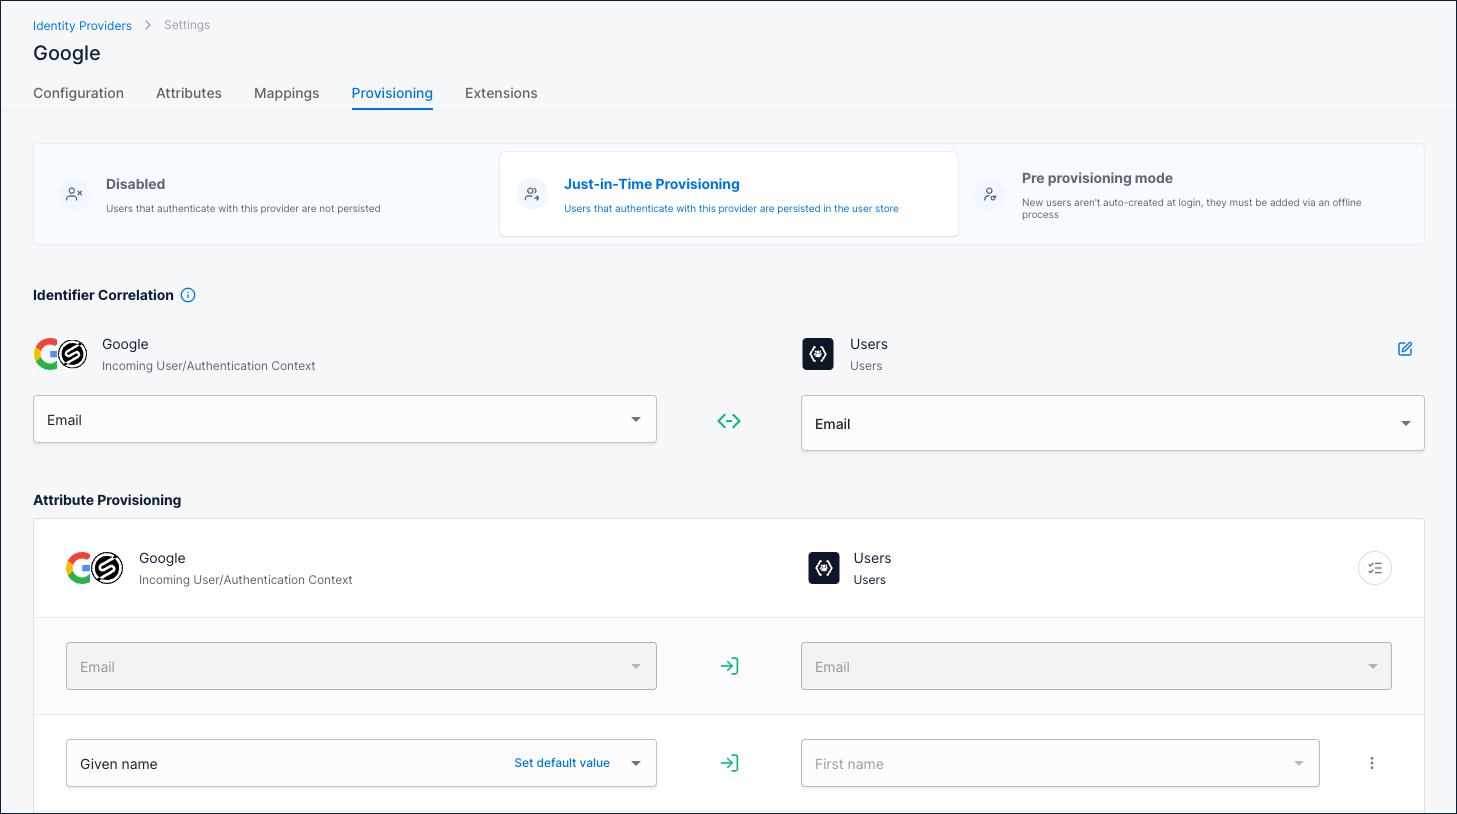Click the green provisioning arrow on Email row
The height and width of the screenshot is (814, 1457).
pyautogui.click(x=729, y=665)
